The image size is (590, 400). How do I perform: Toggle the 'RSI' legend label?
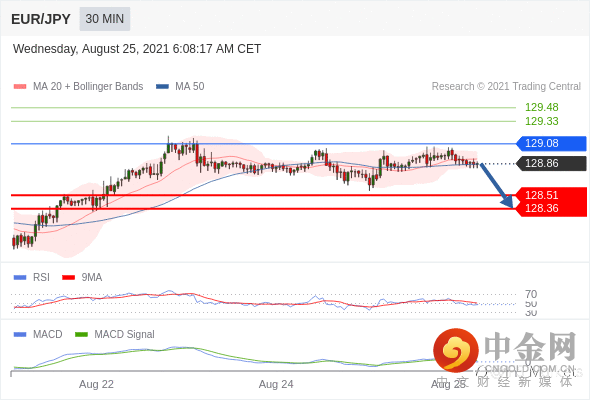(41, 278)
